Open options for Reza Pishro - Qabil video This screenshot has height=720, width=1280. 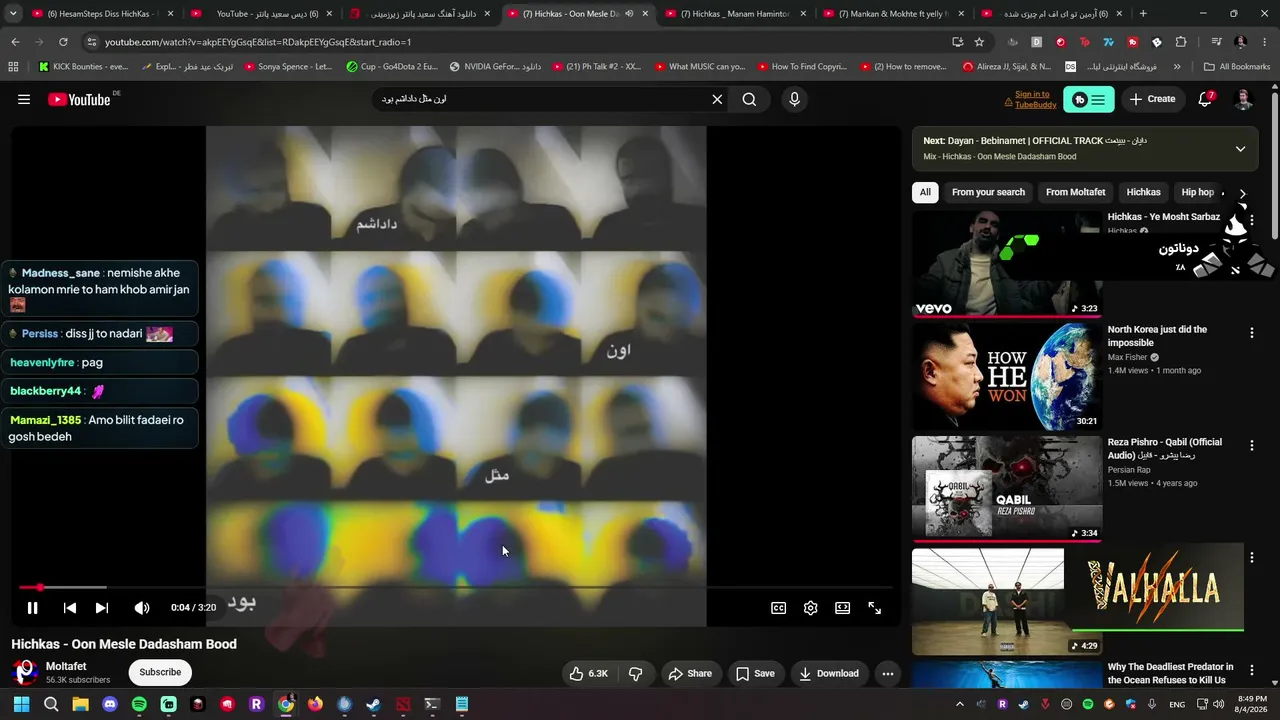pos(1251,445)
